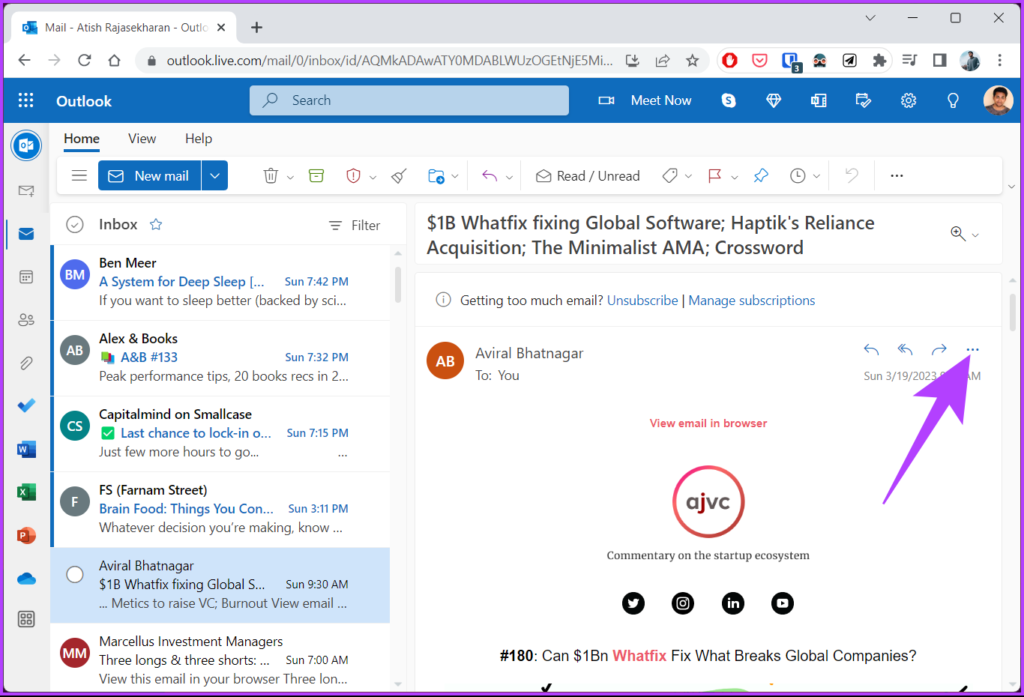The image size is (1024, 697).
Task: Click the Meet Now video icon
Action: [606, 101]
